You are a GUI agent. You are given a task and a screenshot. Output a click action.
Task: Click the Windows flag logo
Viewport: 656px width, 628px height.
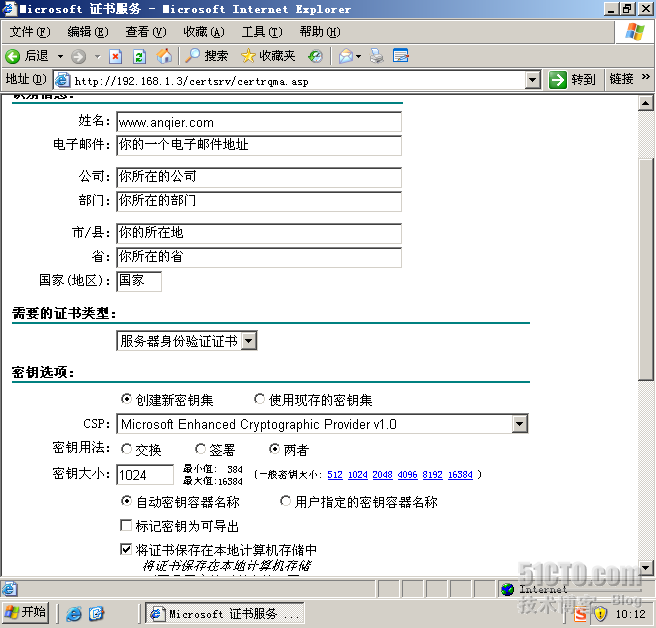pos(635,32)
